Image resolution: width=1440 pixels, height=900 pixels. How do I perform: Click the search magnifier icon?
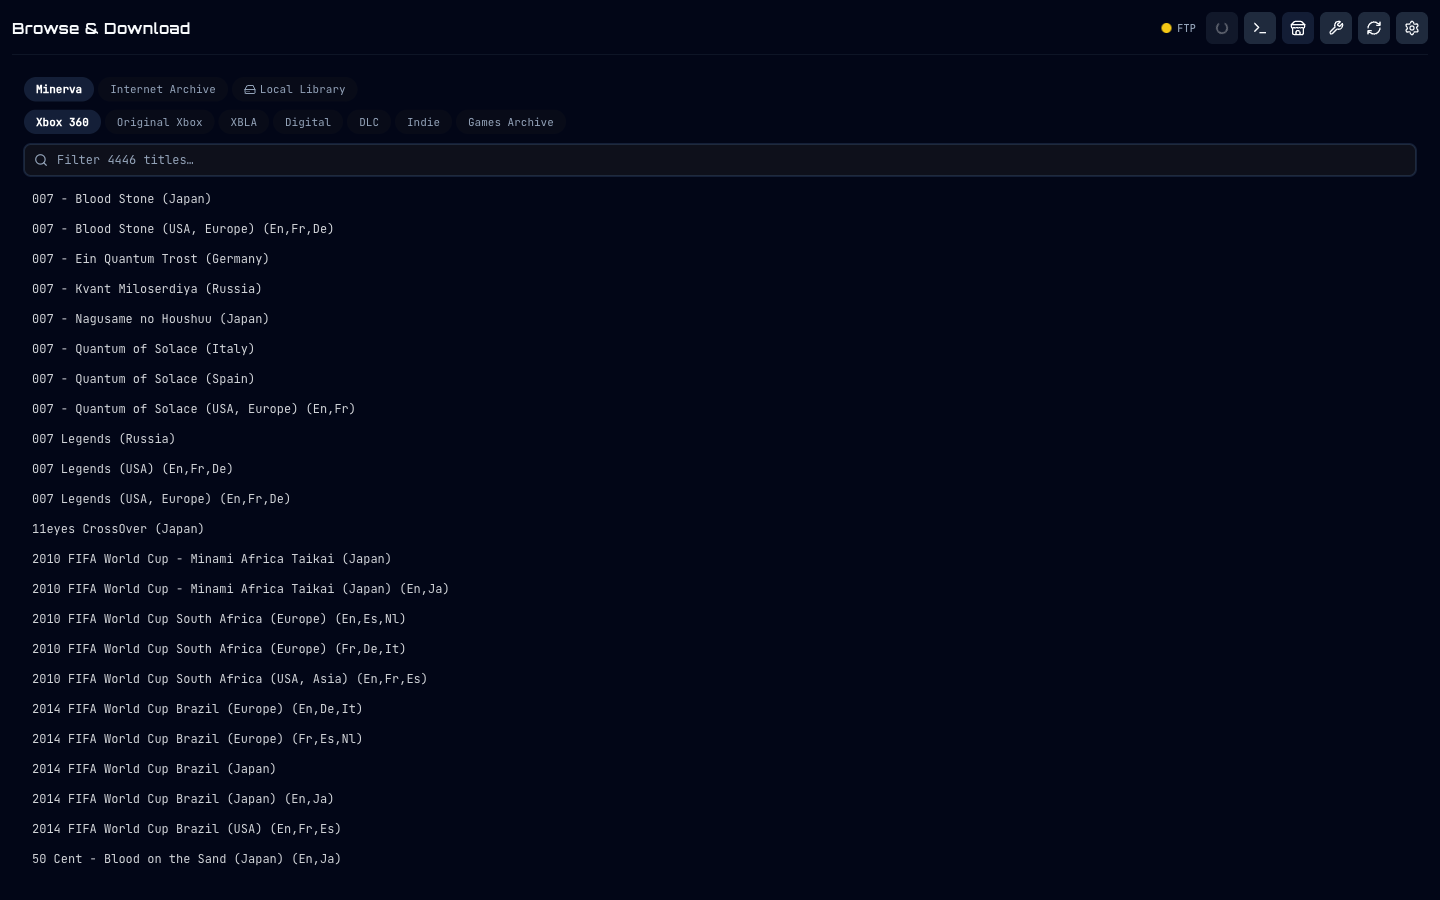click(41, 160)
